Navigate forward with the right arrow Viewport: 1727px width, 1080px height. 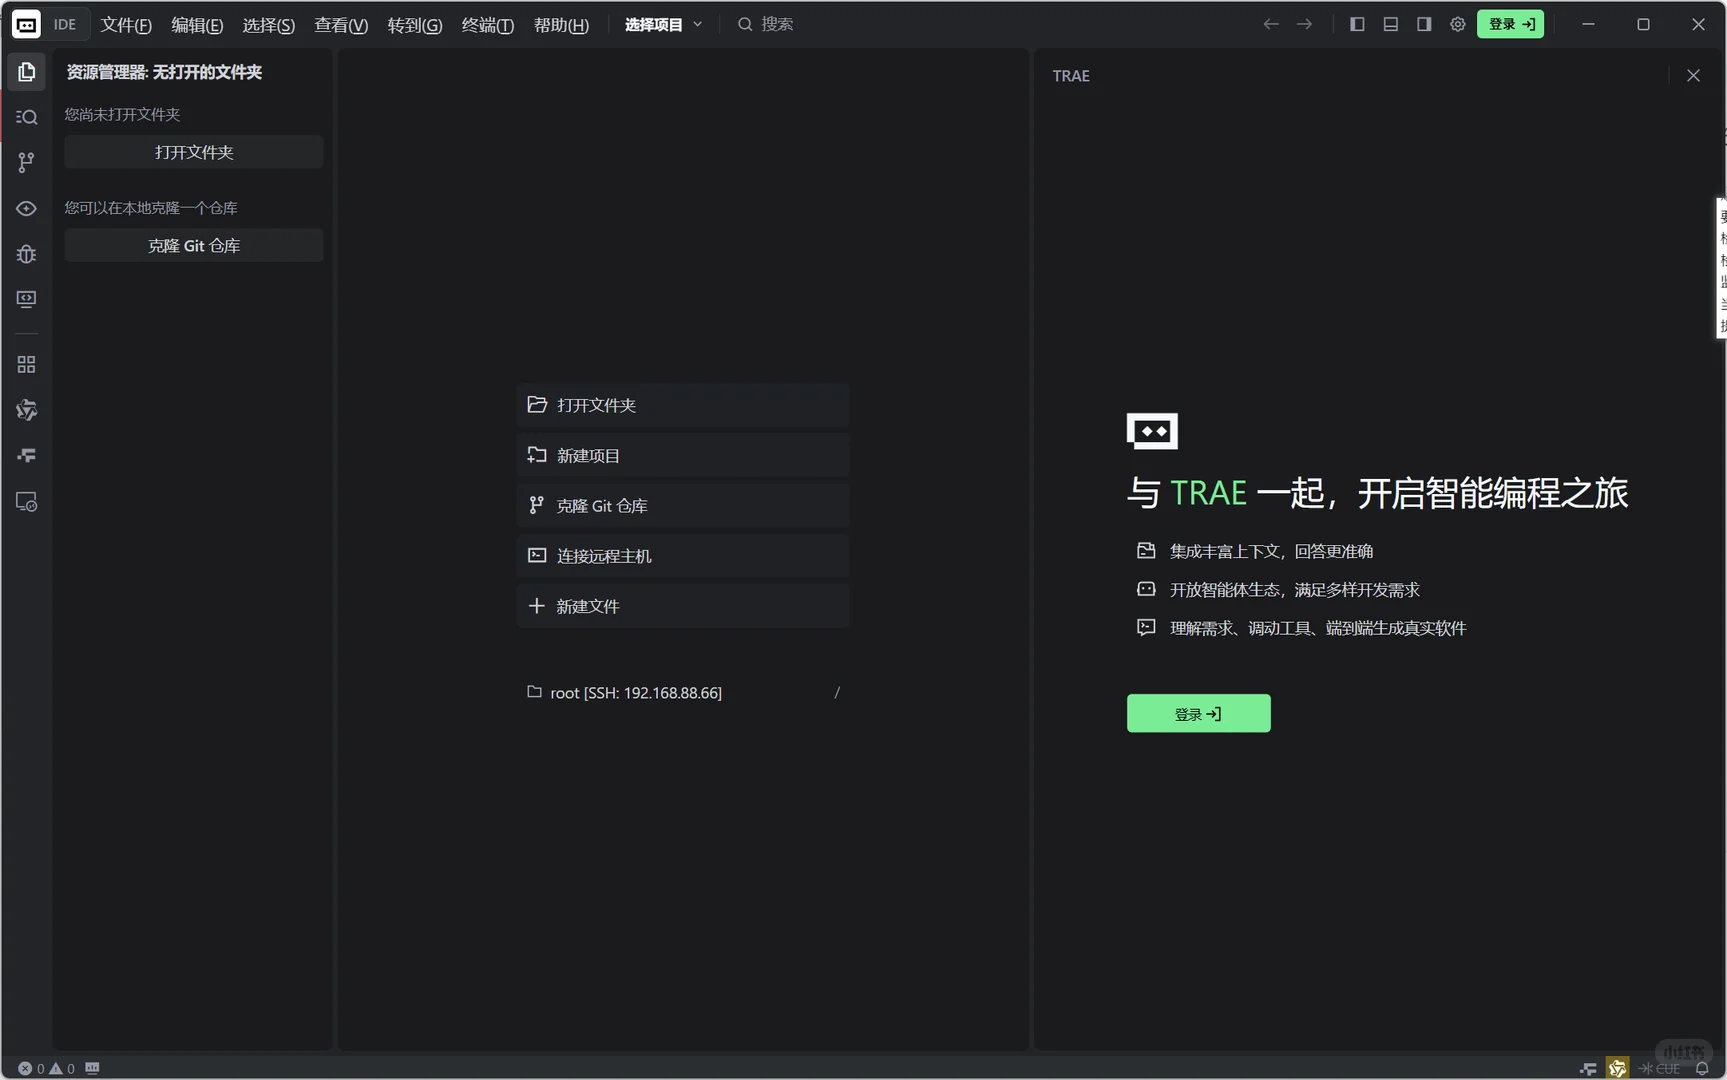(1304, 24)
